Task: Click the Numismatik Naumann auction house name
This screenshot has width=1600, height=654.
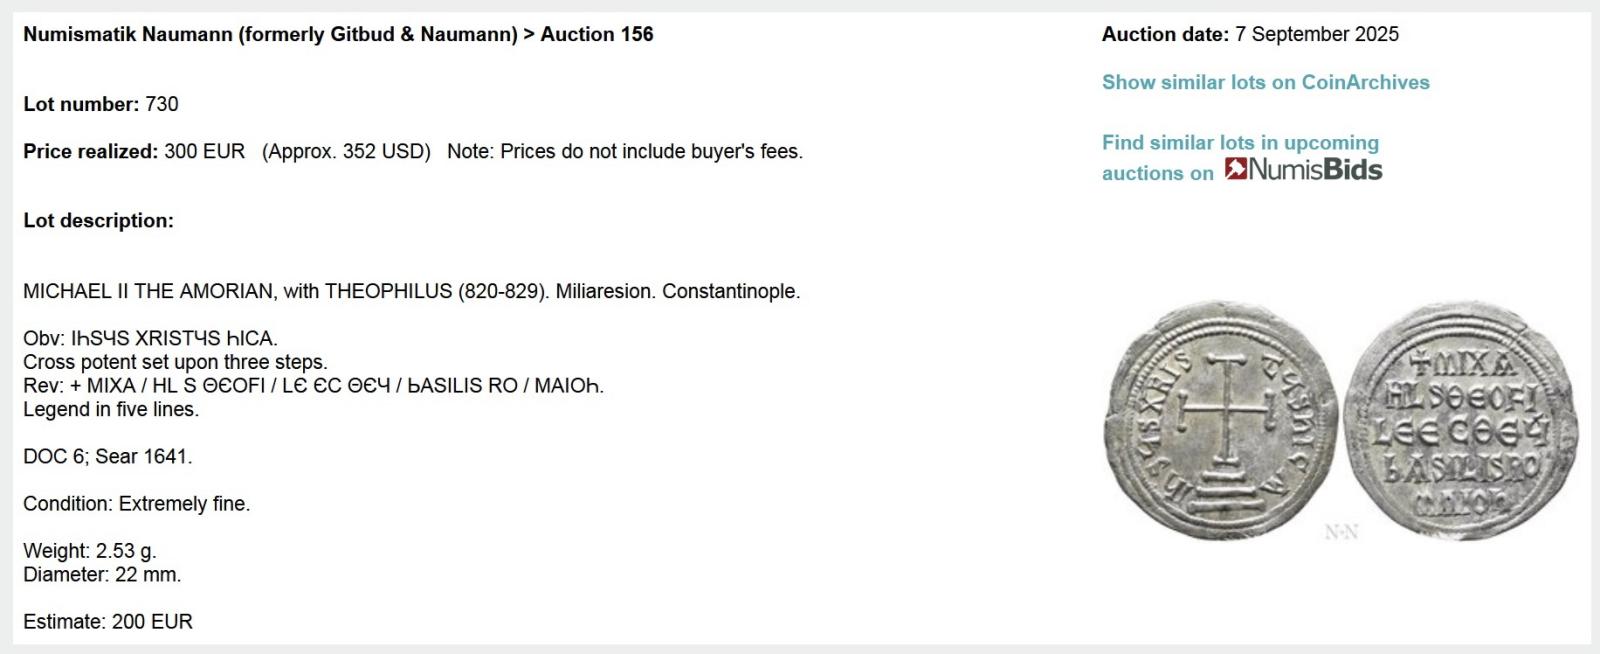Action: (270, 35)
